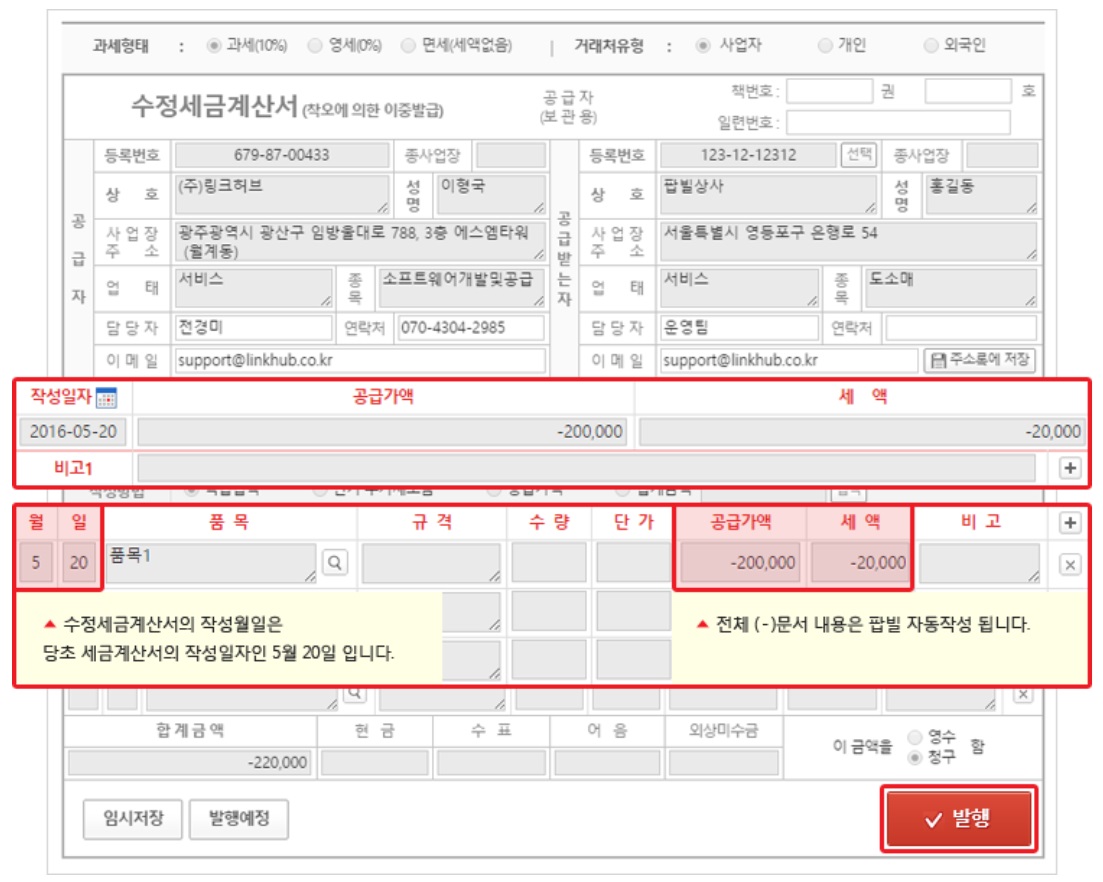Image resolution: width=1103 pixels, height=882 pixels.
Task: Click the 비고1 remark input field
Action: point(586,468)
